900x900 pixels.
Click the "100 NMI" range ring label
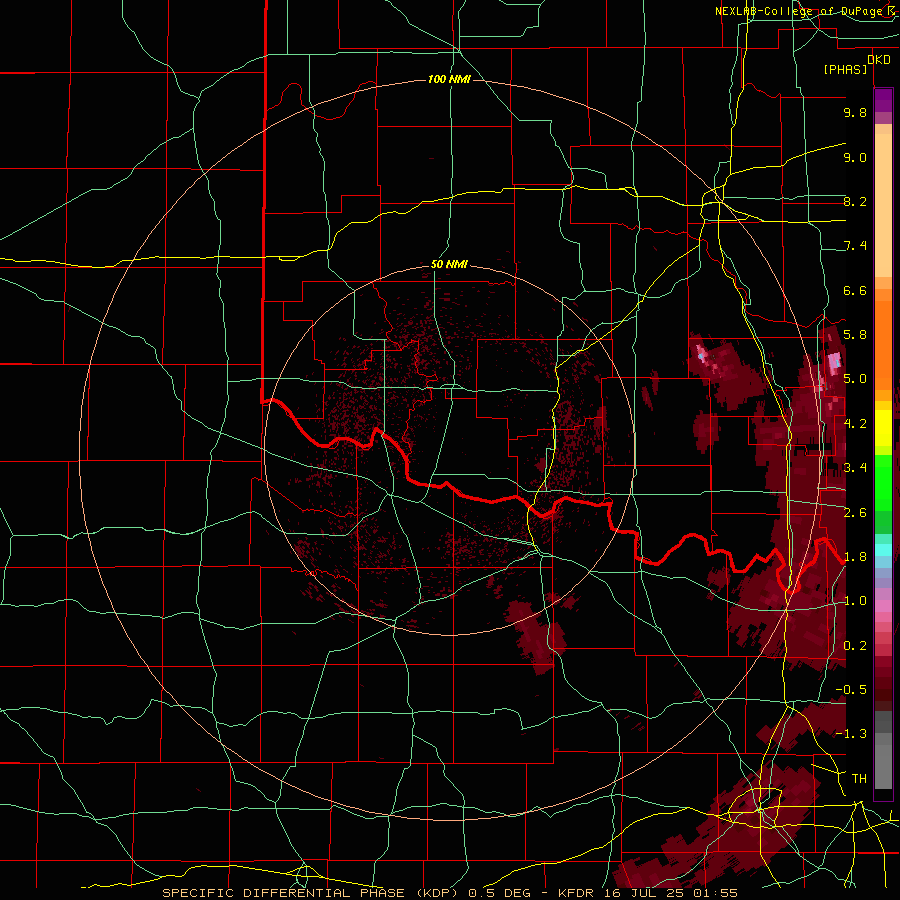pos(449,79)
